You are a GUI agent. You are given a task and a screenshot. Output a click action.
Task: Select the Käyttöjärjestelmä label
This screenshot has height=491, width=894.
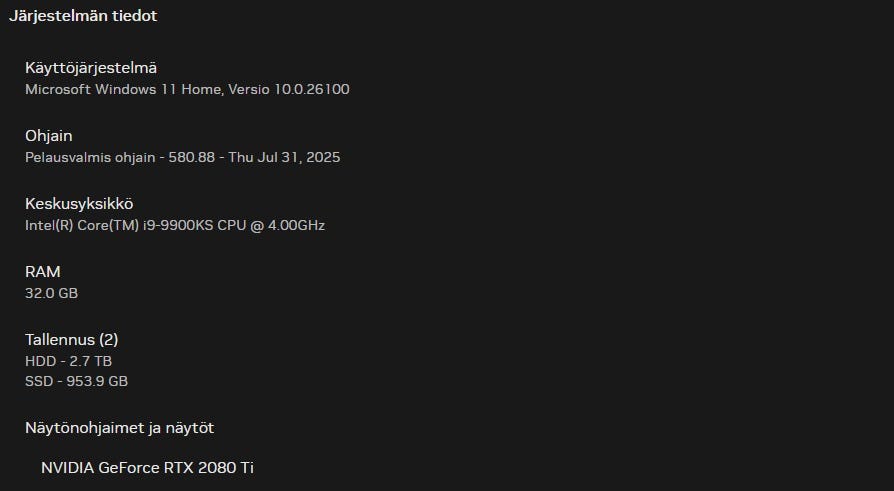pos(91,68)
